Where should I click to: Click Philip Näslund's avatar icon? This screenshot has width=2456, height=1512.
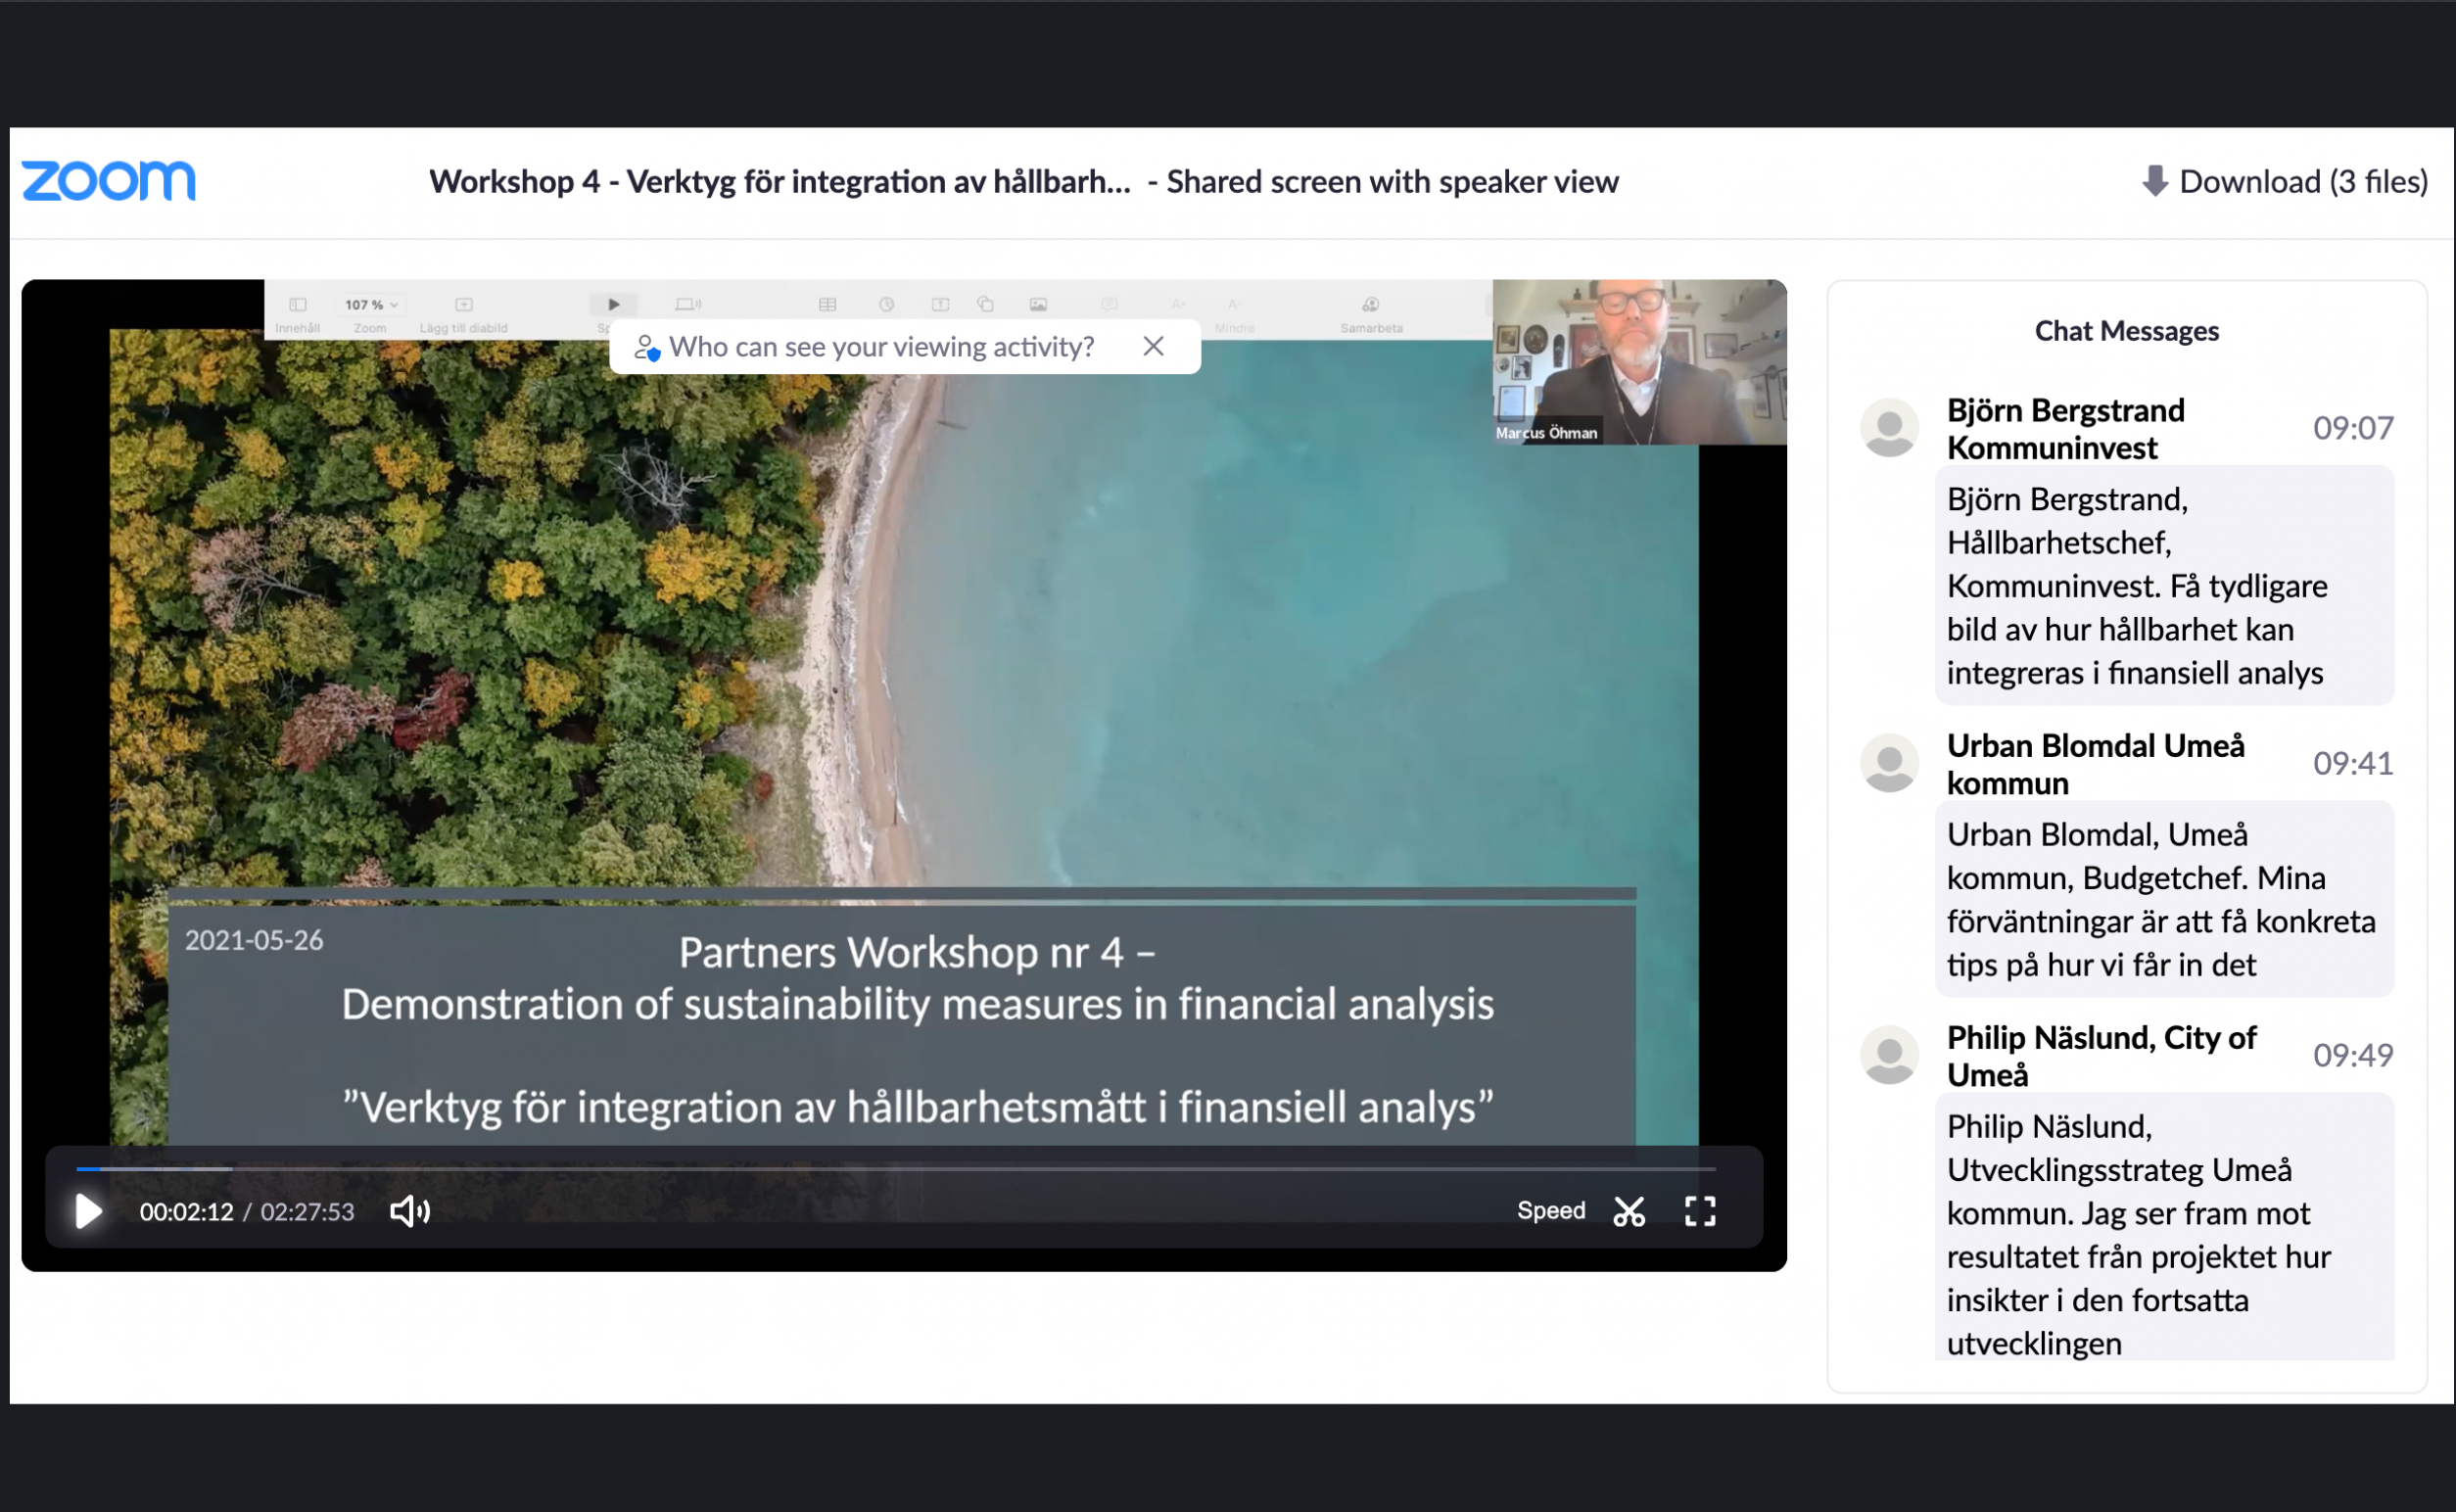(x=1888, y=1055)
